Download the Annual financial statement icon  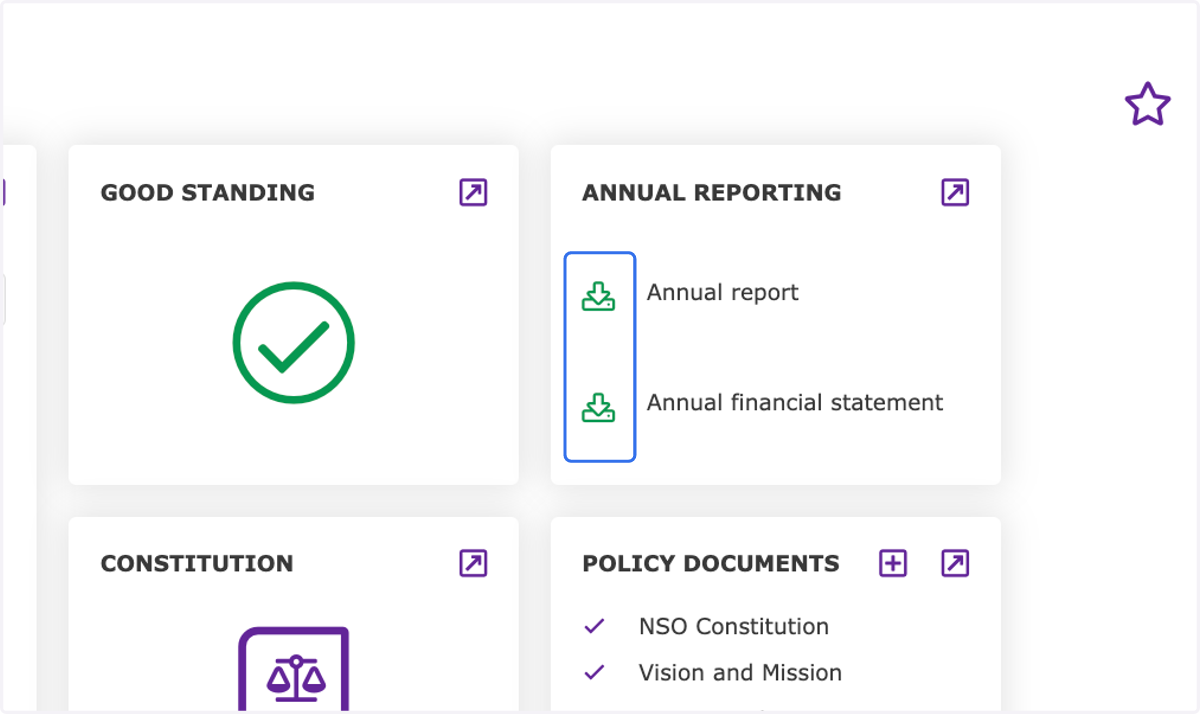pyautogui.click(x=598, y=407)
